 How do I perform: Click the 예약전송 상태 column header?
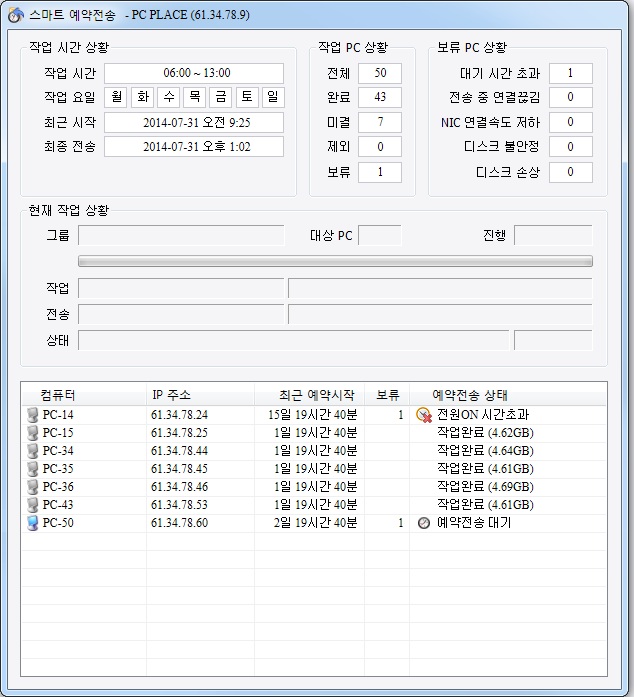[x=476, y=395]
